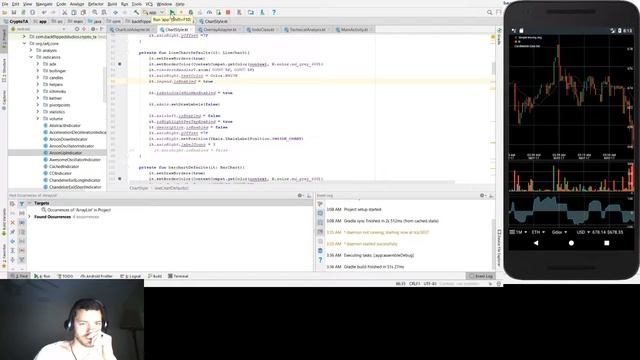Click the Build tool window button at bottom
The image size is (640, 360).
coord(155,276)
